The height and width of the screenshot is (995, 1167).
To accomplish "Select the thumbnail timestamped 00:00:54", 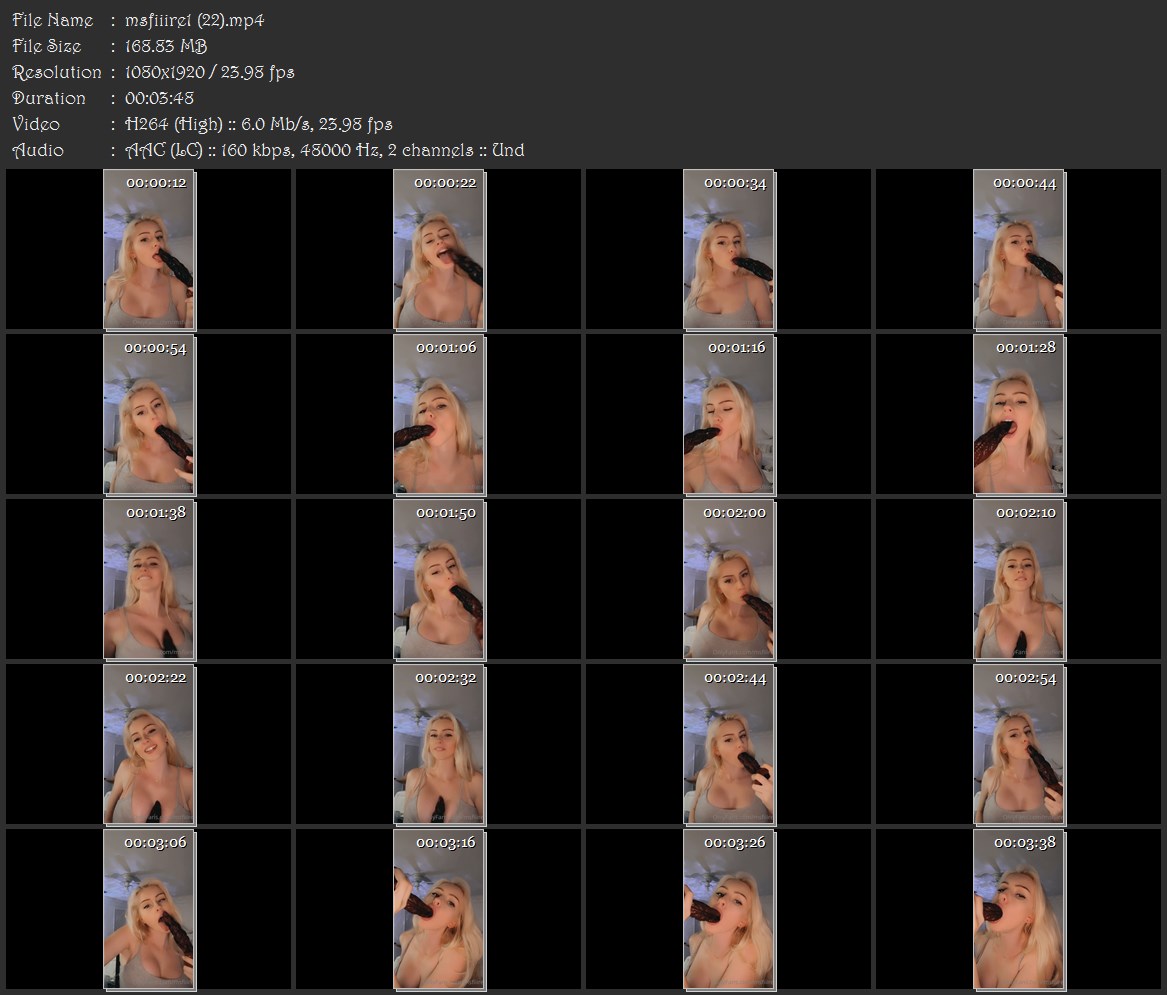I will (149, 415).
